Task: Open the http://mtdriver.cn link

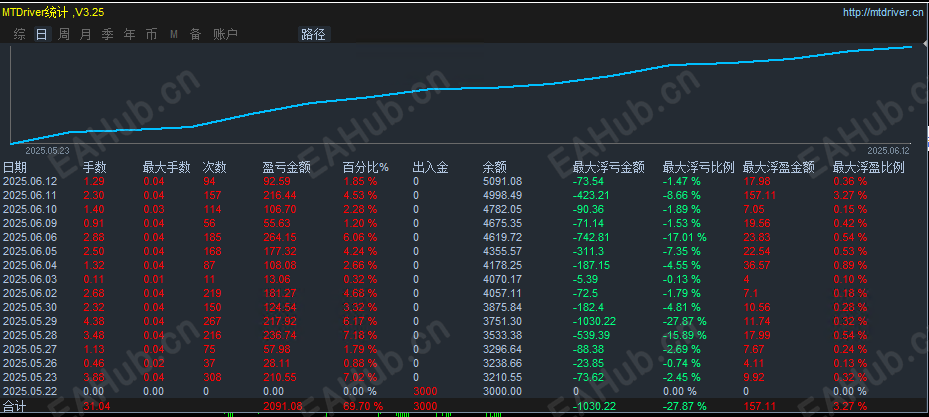Action: (x=885, y=12)
